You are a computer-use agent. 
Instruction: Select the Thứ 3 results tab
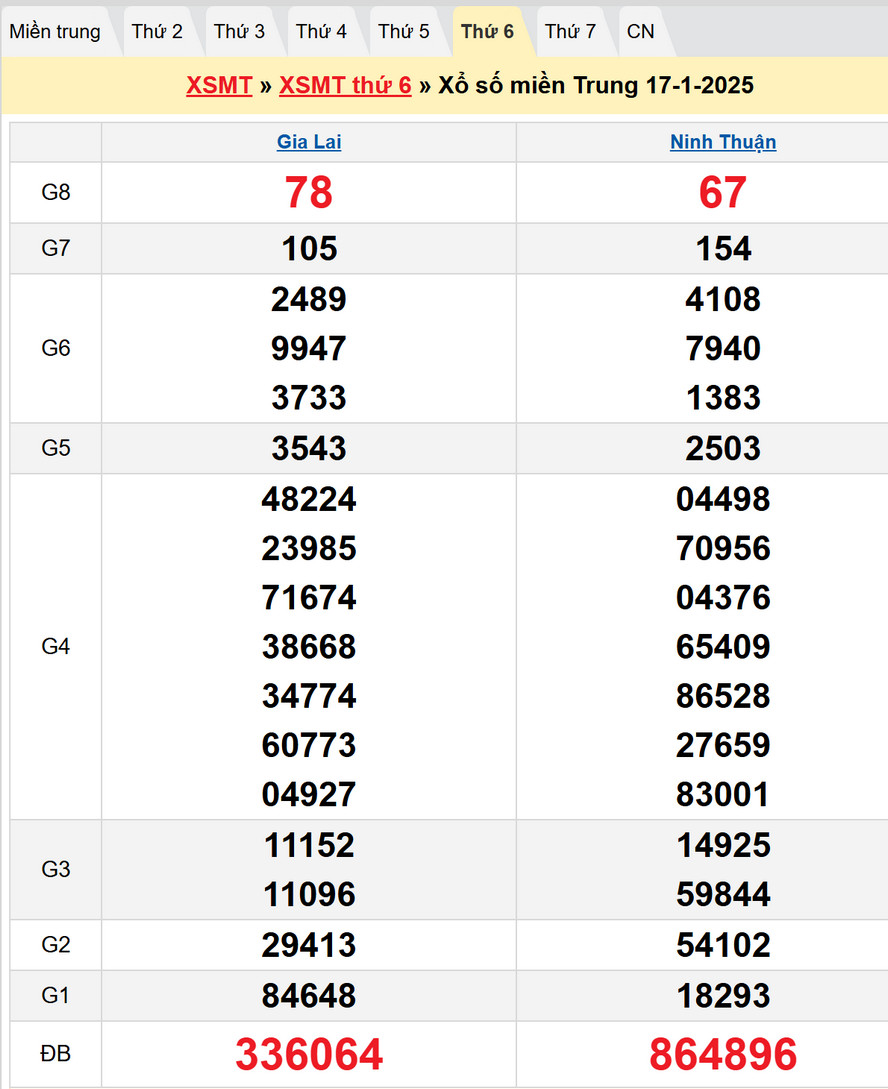click(x=239, y=32)
